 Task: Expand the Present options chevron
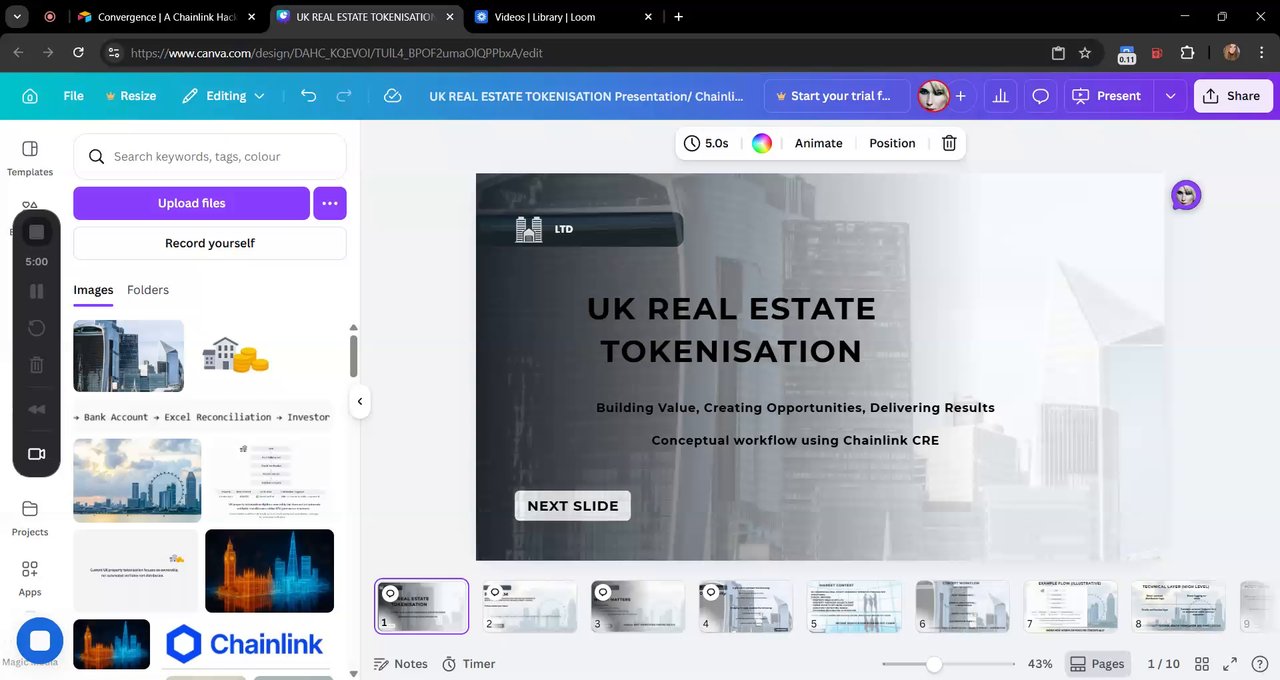[1170, 96]
